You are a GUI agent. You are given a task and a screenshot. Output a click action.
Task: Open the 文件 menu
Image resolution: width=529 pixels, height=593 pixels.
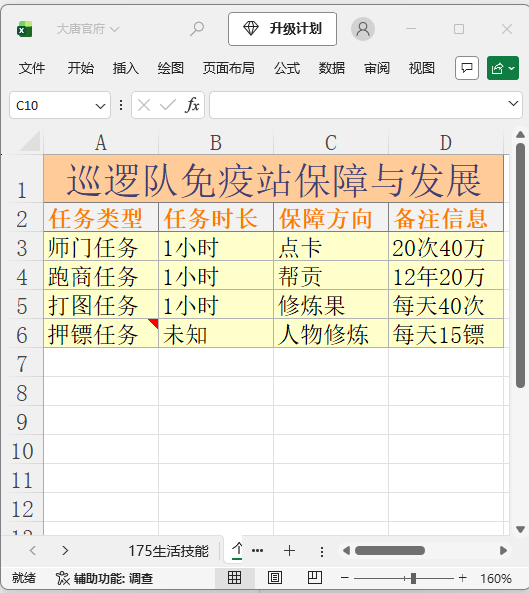click(x=32, y=68)
